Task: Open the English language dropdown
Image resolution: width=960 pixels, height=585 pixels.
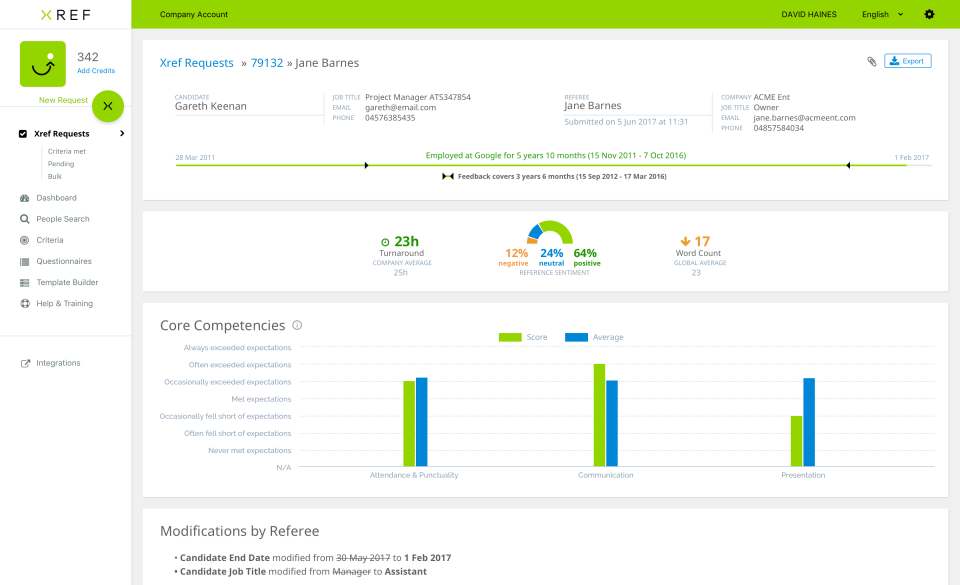Action: click(x=879, y=14)
